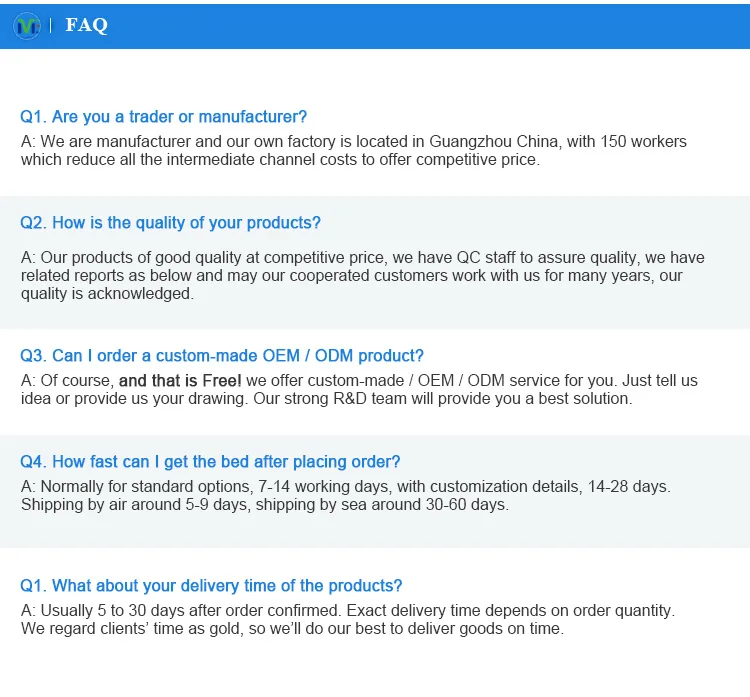Screen dimensions: 750x697
Task: Click the shipping by air and sea line
Action: 265,505
